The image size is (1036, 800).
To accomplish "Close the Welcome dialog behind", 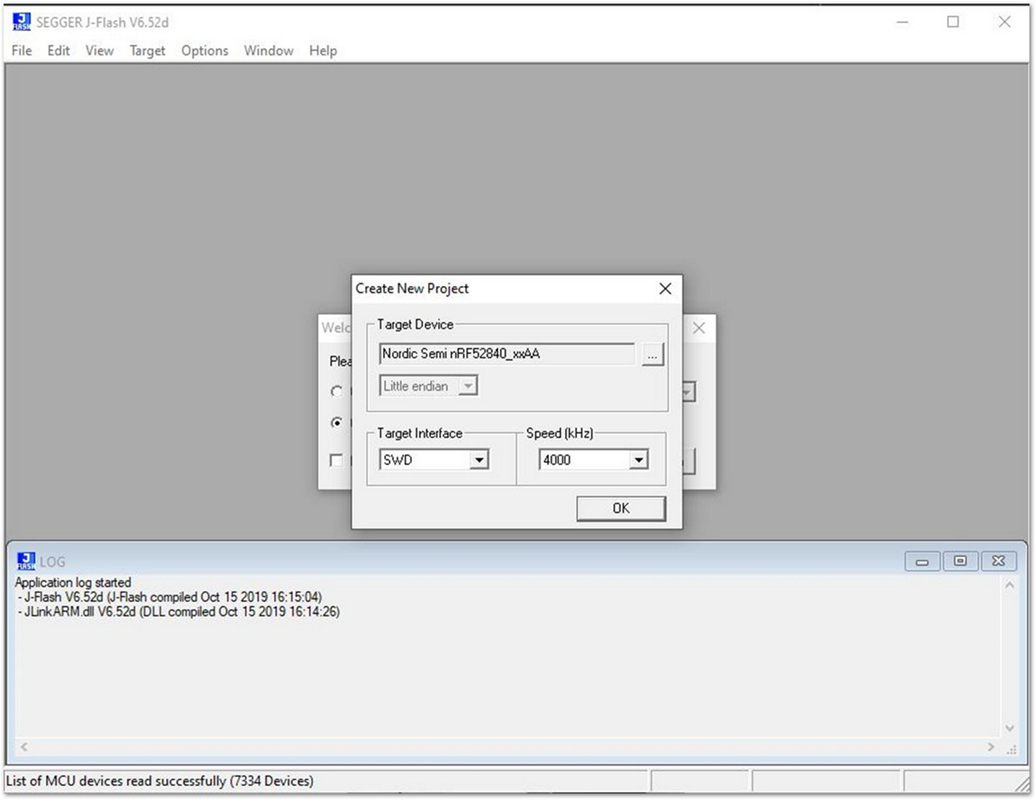I will (698, 328).
